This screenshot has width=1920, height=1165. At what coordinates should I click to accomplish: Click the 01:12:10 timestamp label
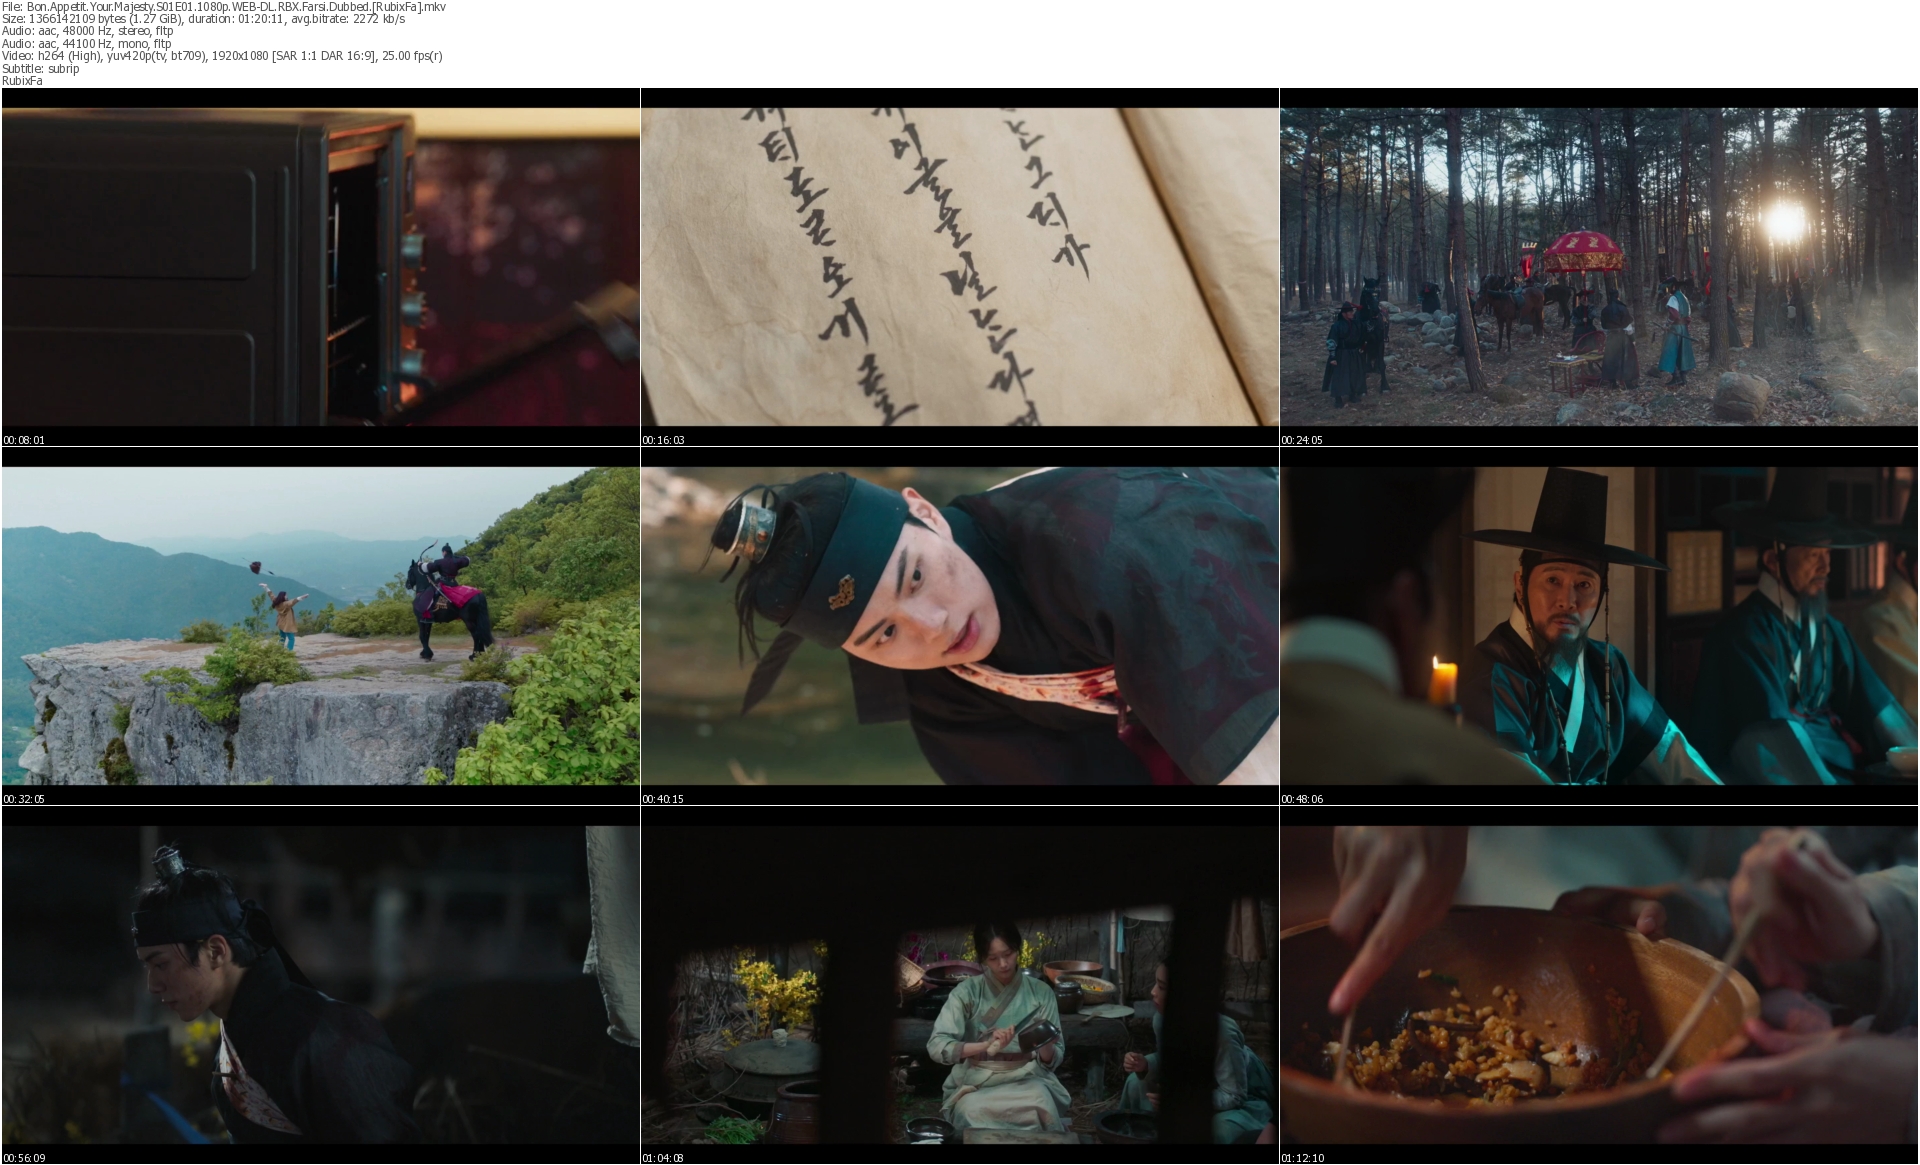[1302, 1158]
